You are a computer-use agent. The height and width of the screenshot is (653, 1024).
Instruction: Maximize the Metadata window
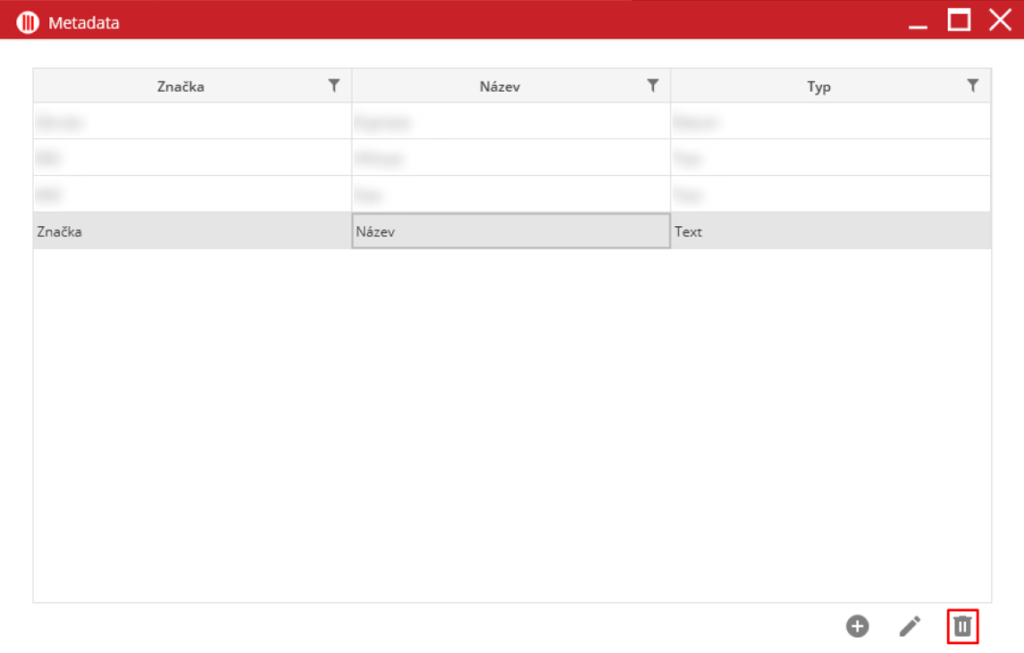tap(959, 21)
